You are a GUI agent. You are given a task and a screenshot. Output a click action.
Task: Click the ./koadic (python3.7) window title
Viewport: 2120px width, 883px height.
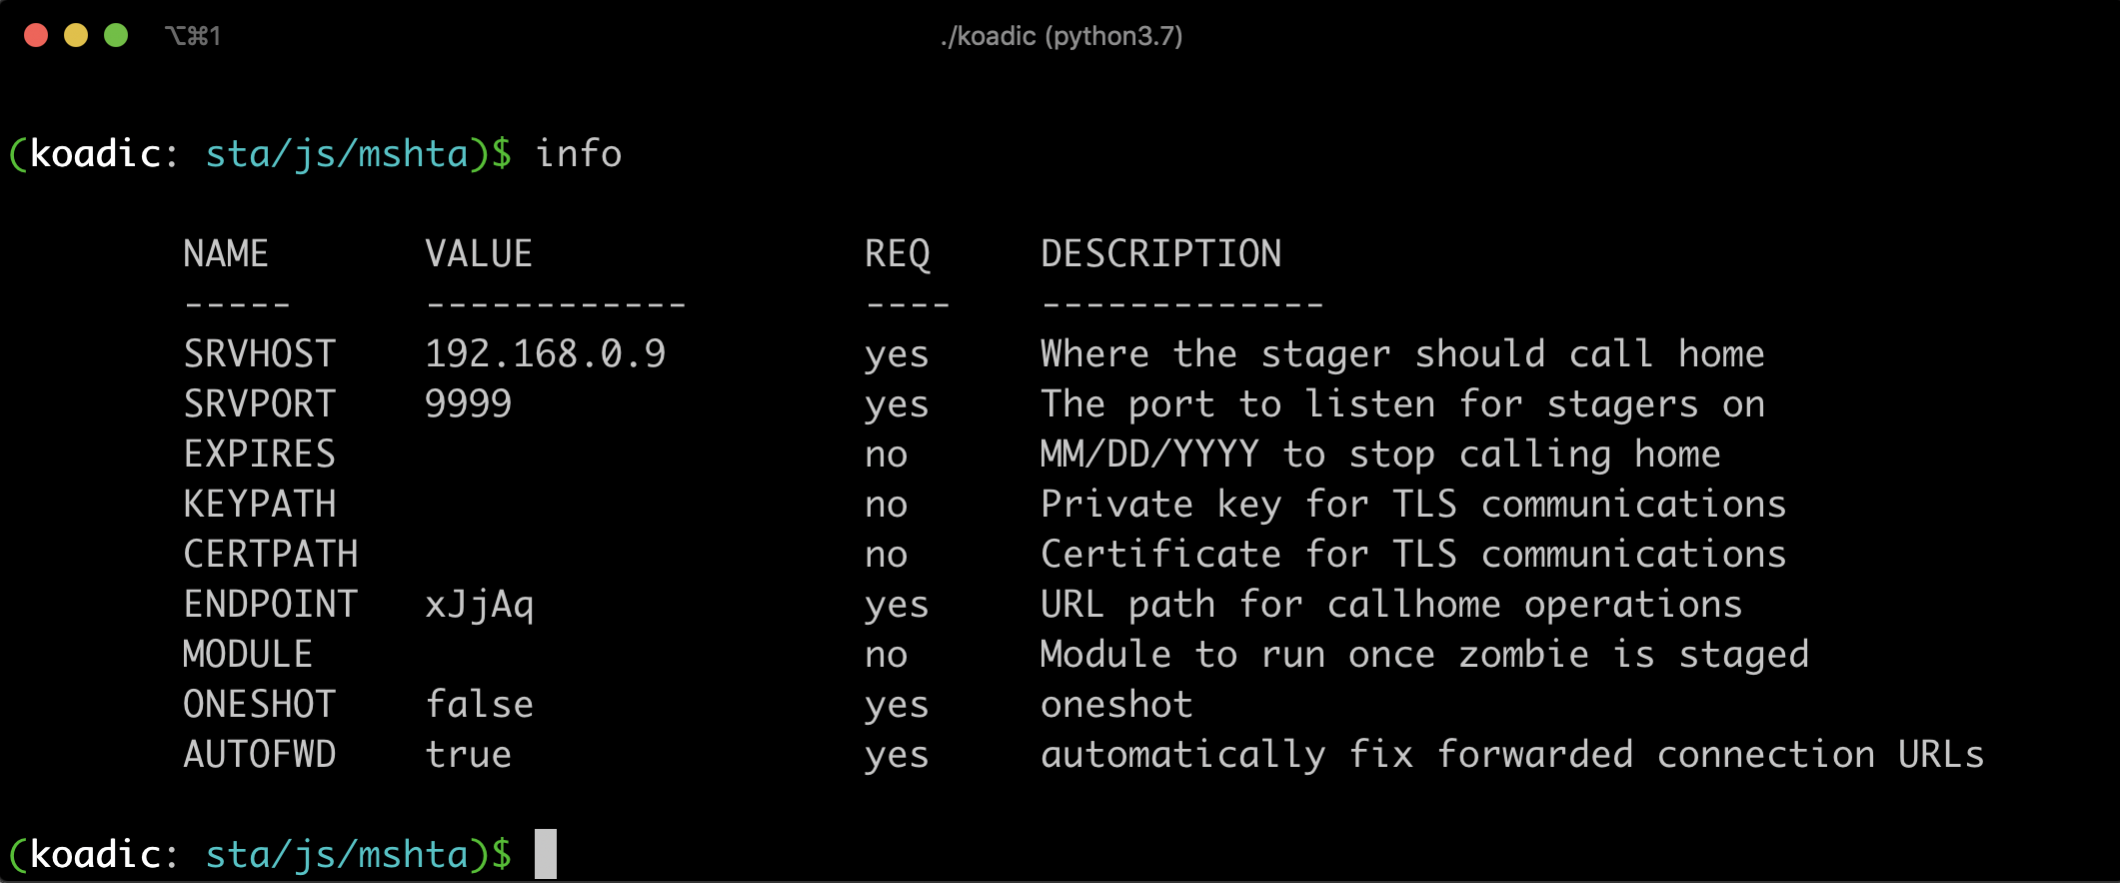[x=1061, y=37]
